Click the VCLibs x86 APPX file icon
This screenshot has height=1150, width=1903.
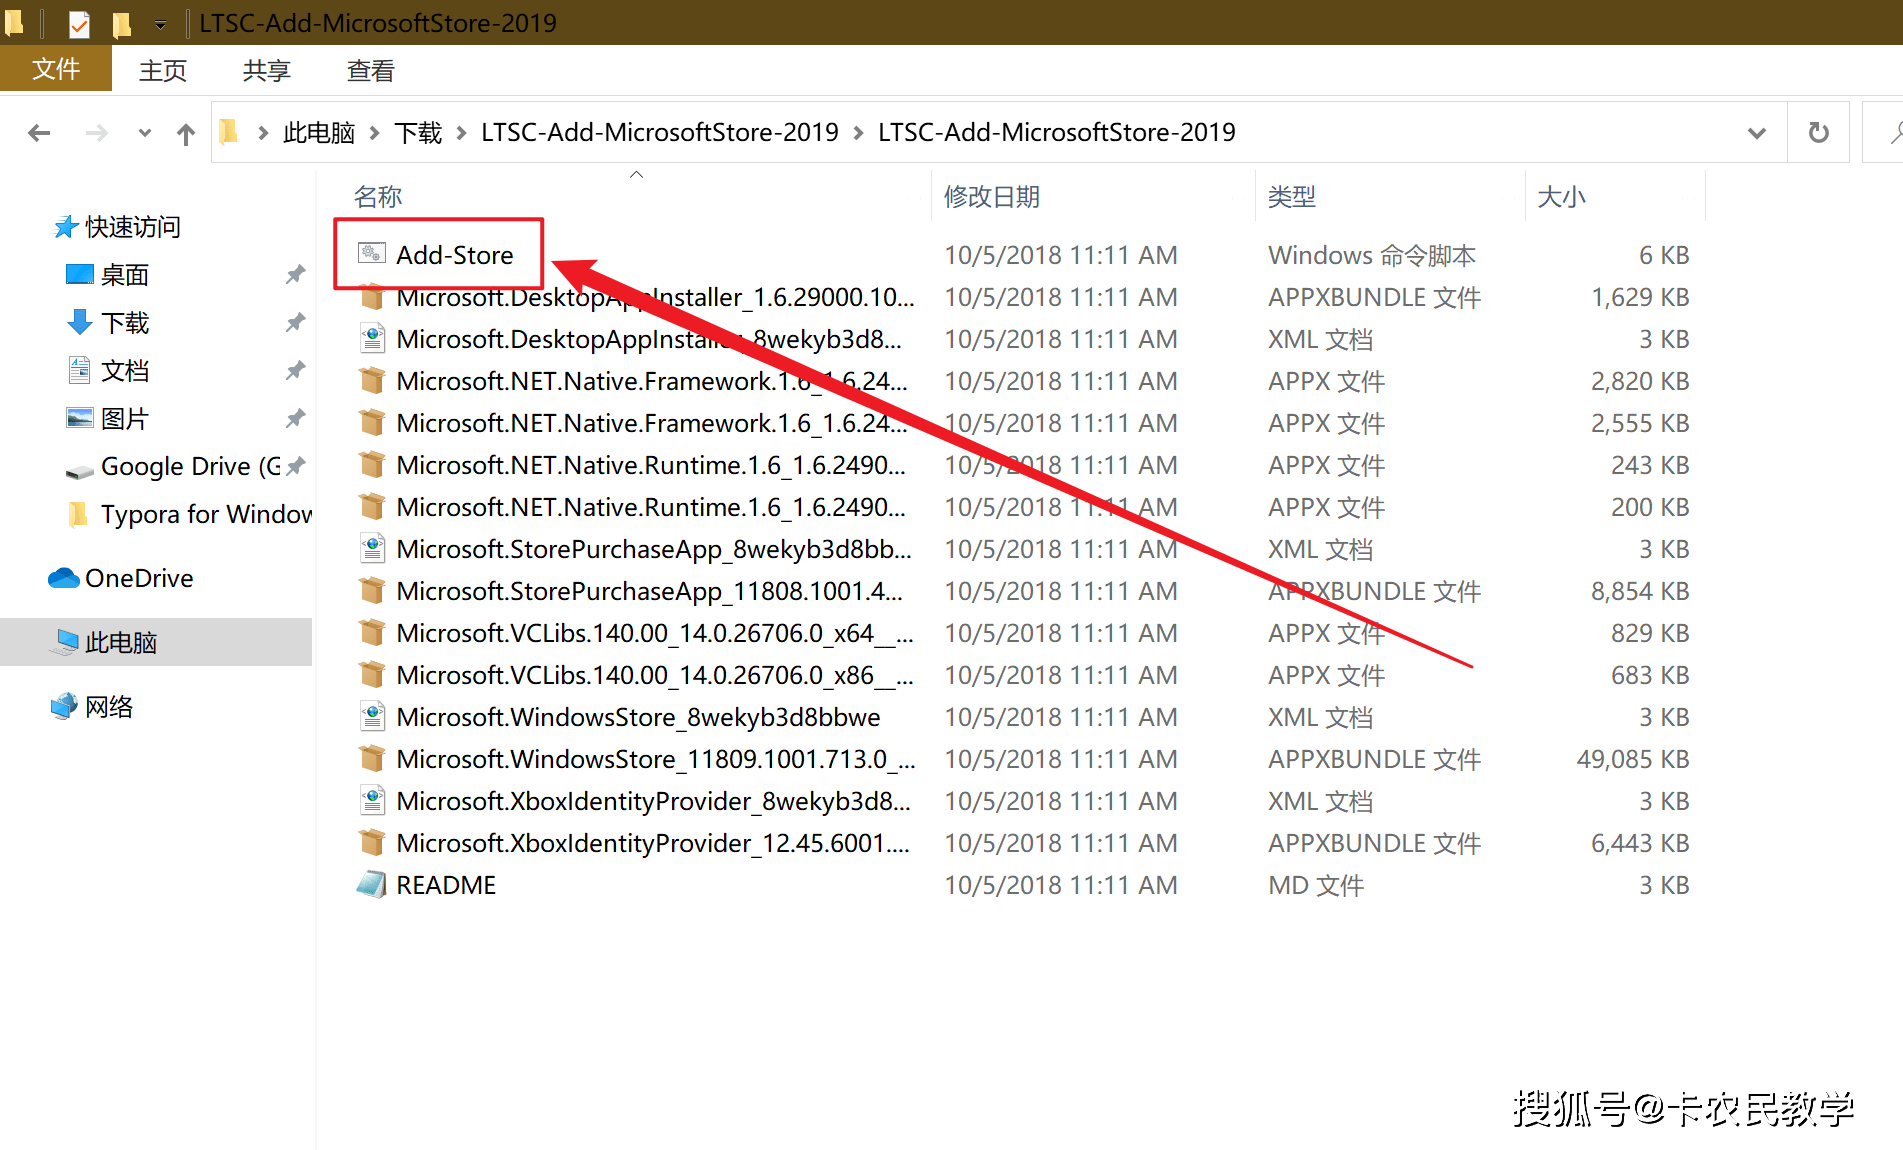click(x=372, y=675)
